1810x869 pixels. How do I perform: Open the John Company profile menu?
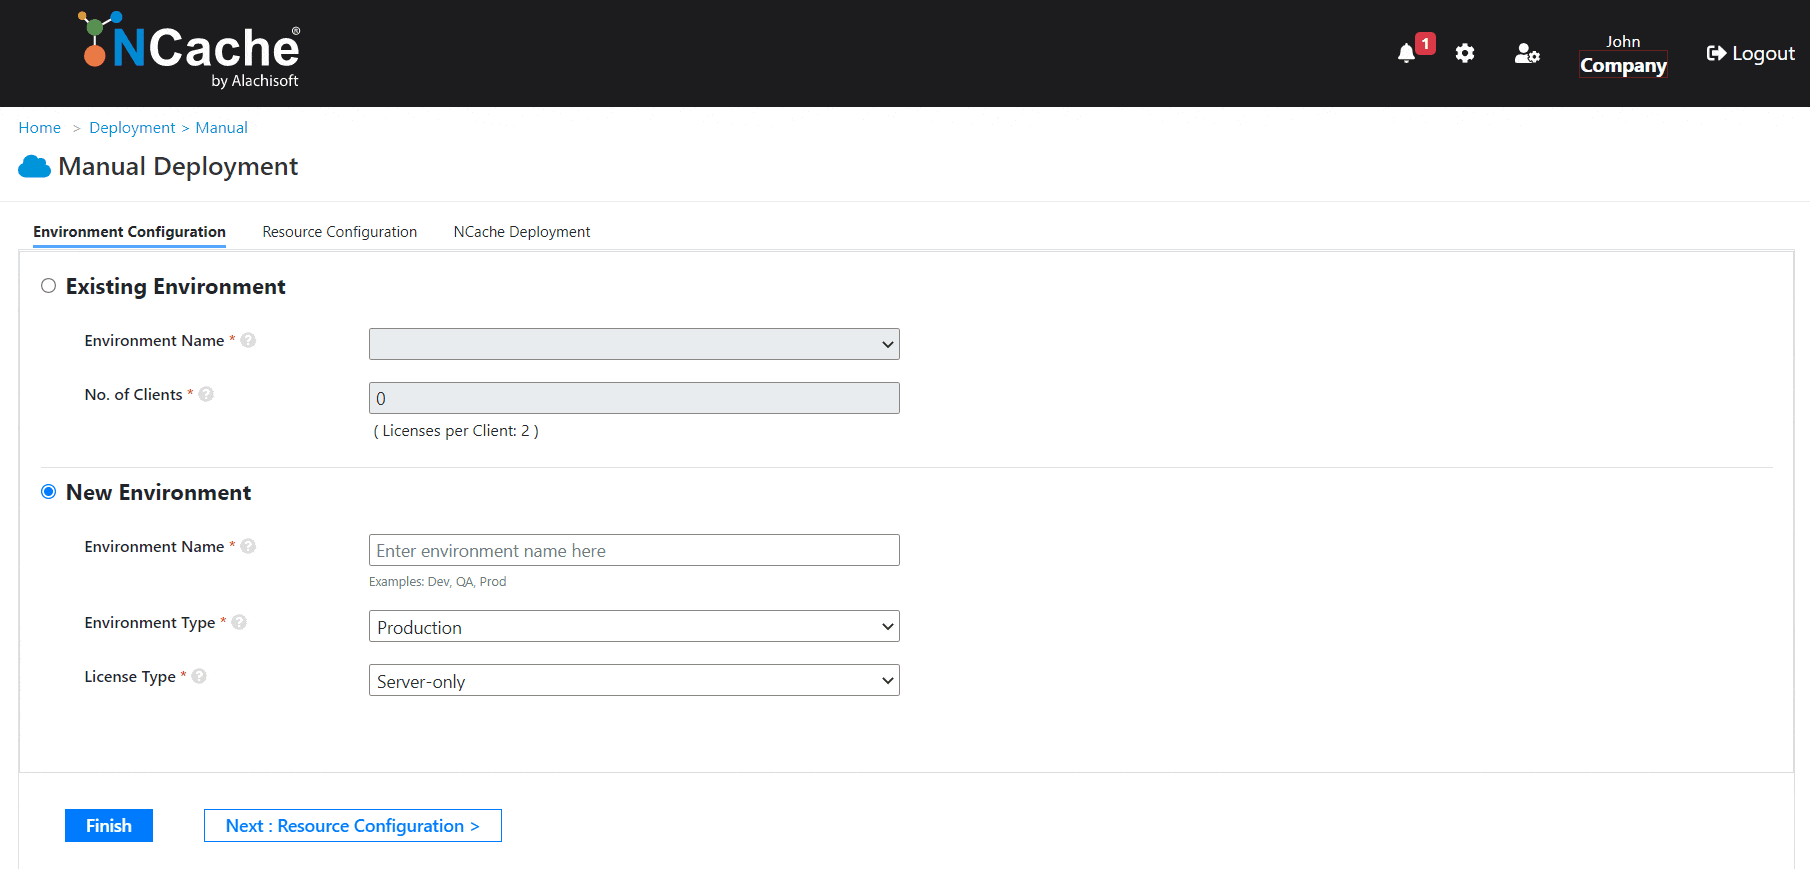click(1623, 55)
